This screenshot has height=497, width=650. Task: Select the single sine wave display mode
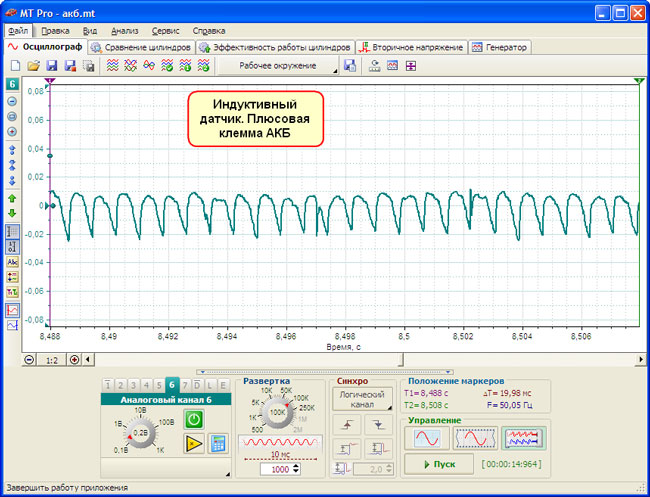(427, 438)
